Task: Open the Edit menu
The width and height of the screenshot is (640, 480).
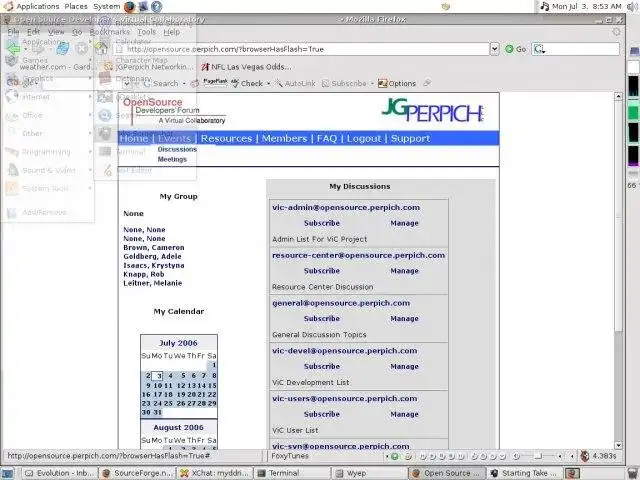Action: (x=33, y=32)
